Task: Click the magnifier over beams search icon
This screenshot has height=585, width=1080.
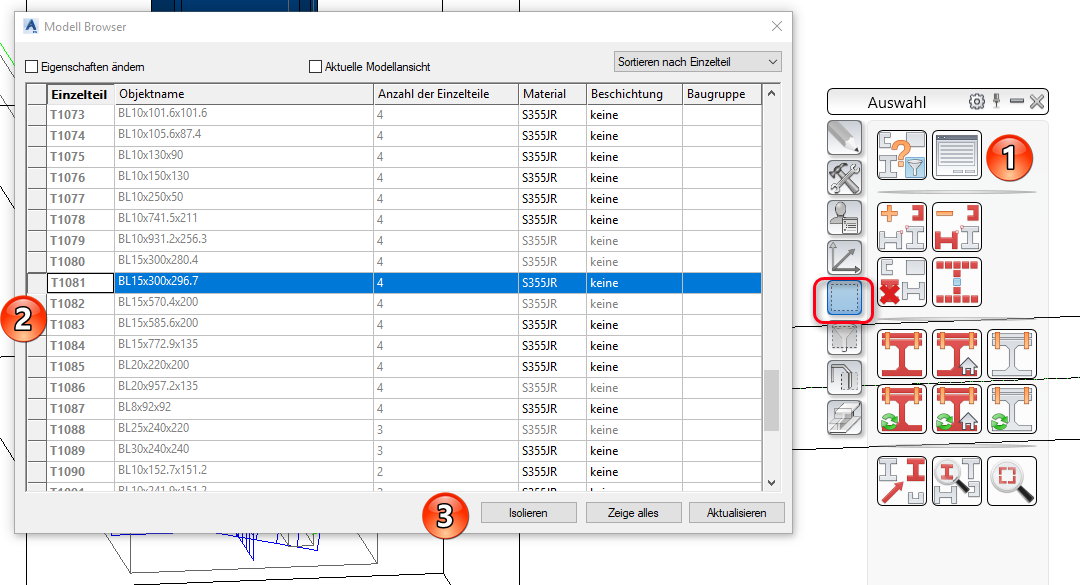Action: tap(957, 481)
